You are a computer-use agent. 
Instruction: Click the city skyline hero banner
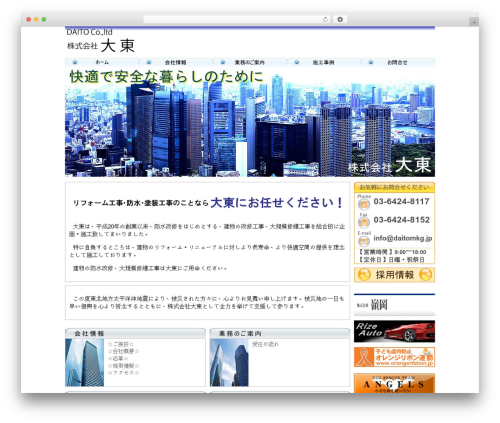pyautogui.click(x=250, y=122)
